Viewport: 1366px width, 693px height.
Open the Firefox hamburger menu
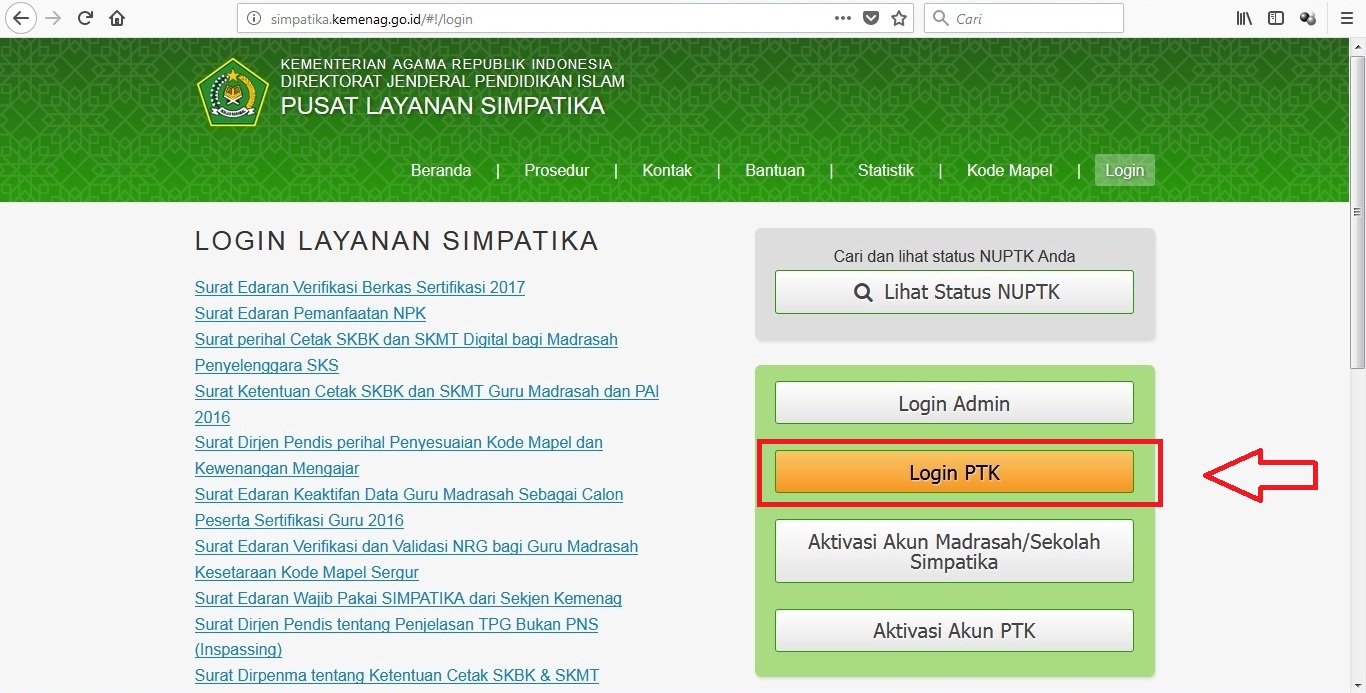coord(1344,17)
